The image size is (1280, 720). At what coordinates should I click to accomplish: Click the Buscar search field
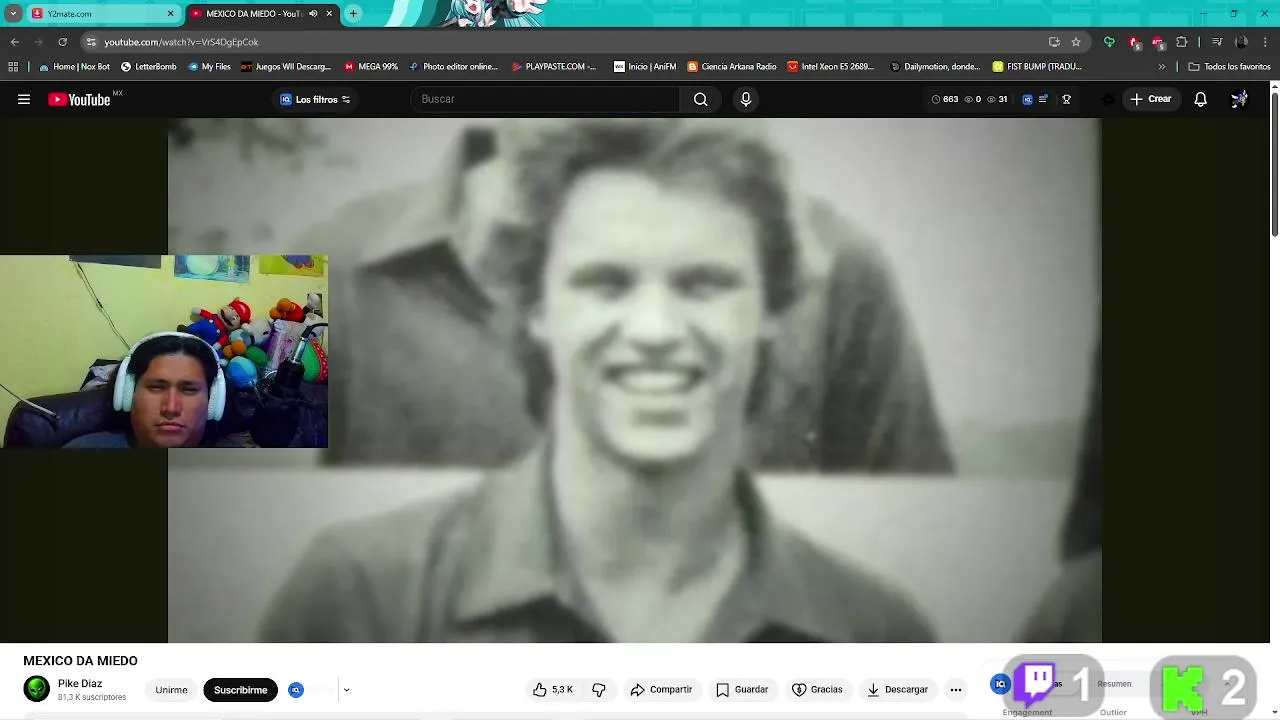546,99
